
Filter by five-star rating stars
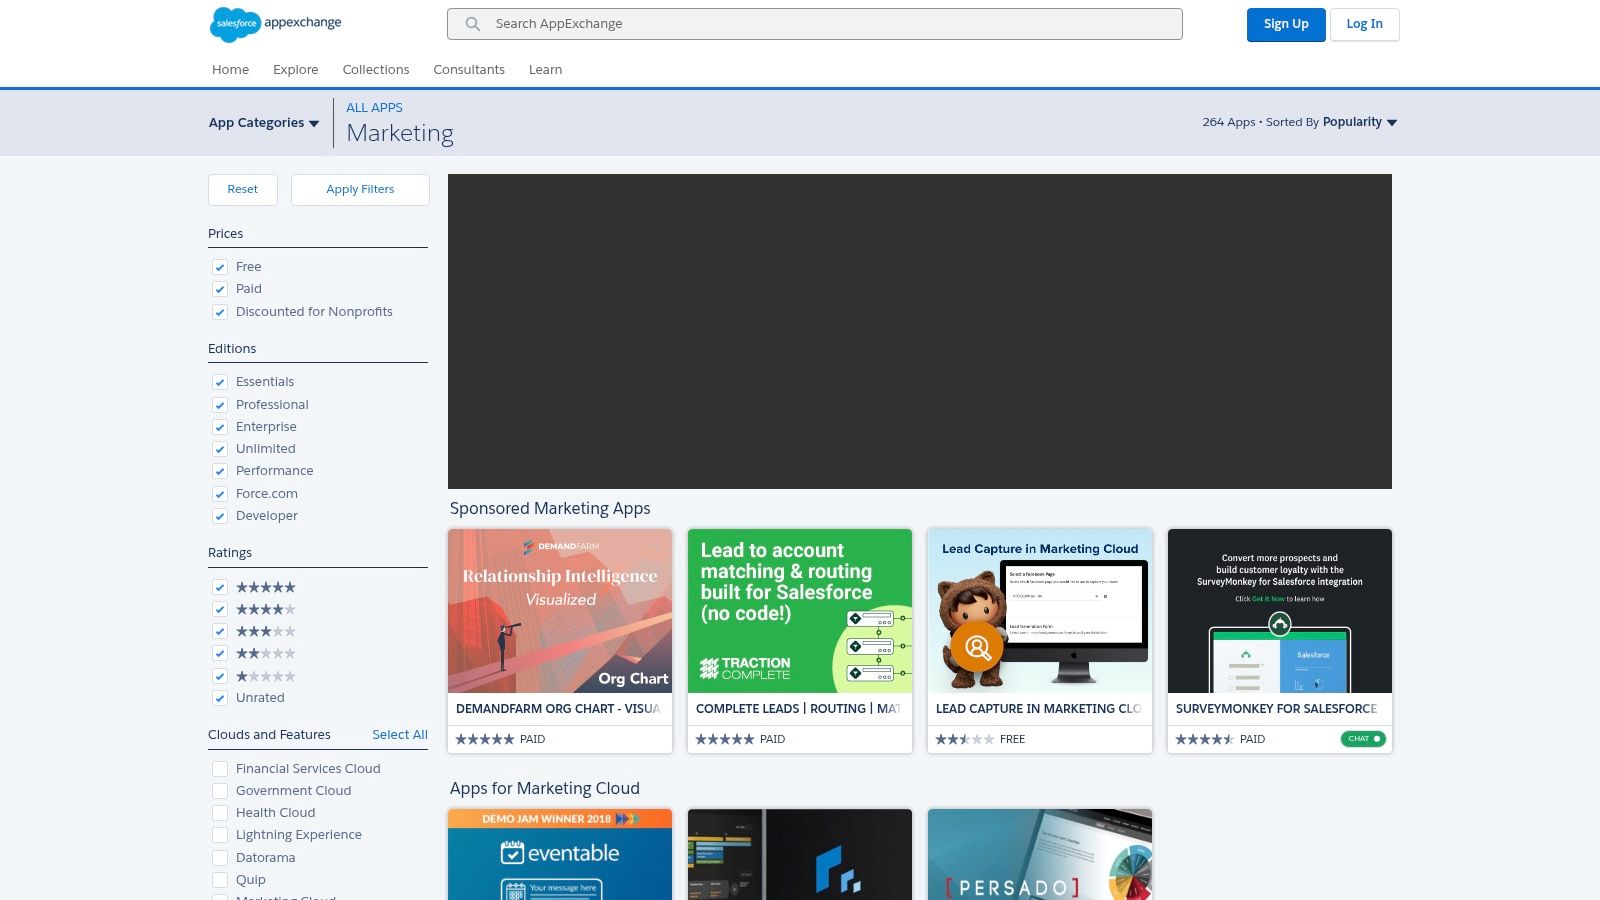[265, 587]
